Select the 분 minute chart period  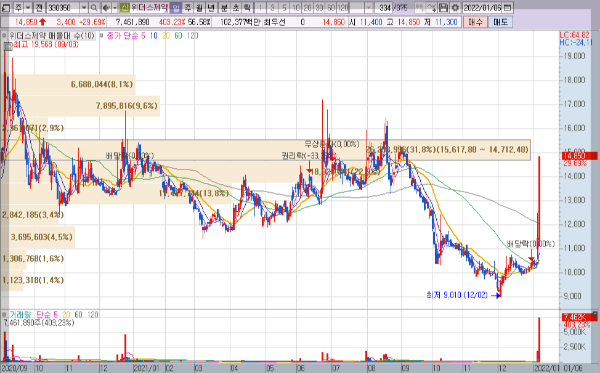(223, 7)
